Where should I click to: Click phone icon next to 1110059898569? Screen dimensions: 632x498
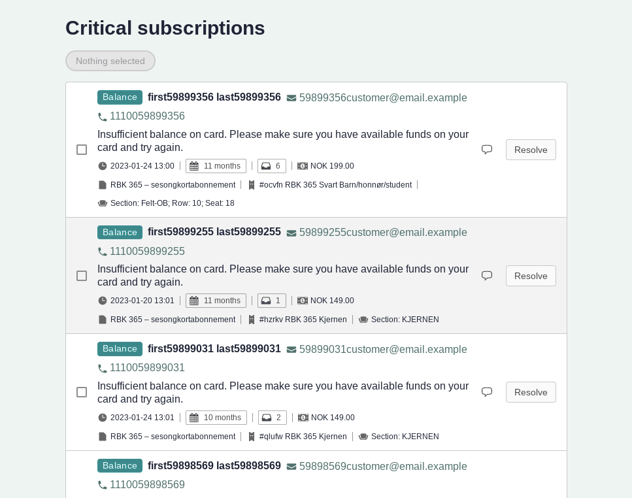coord(102,485)
